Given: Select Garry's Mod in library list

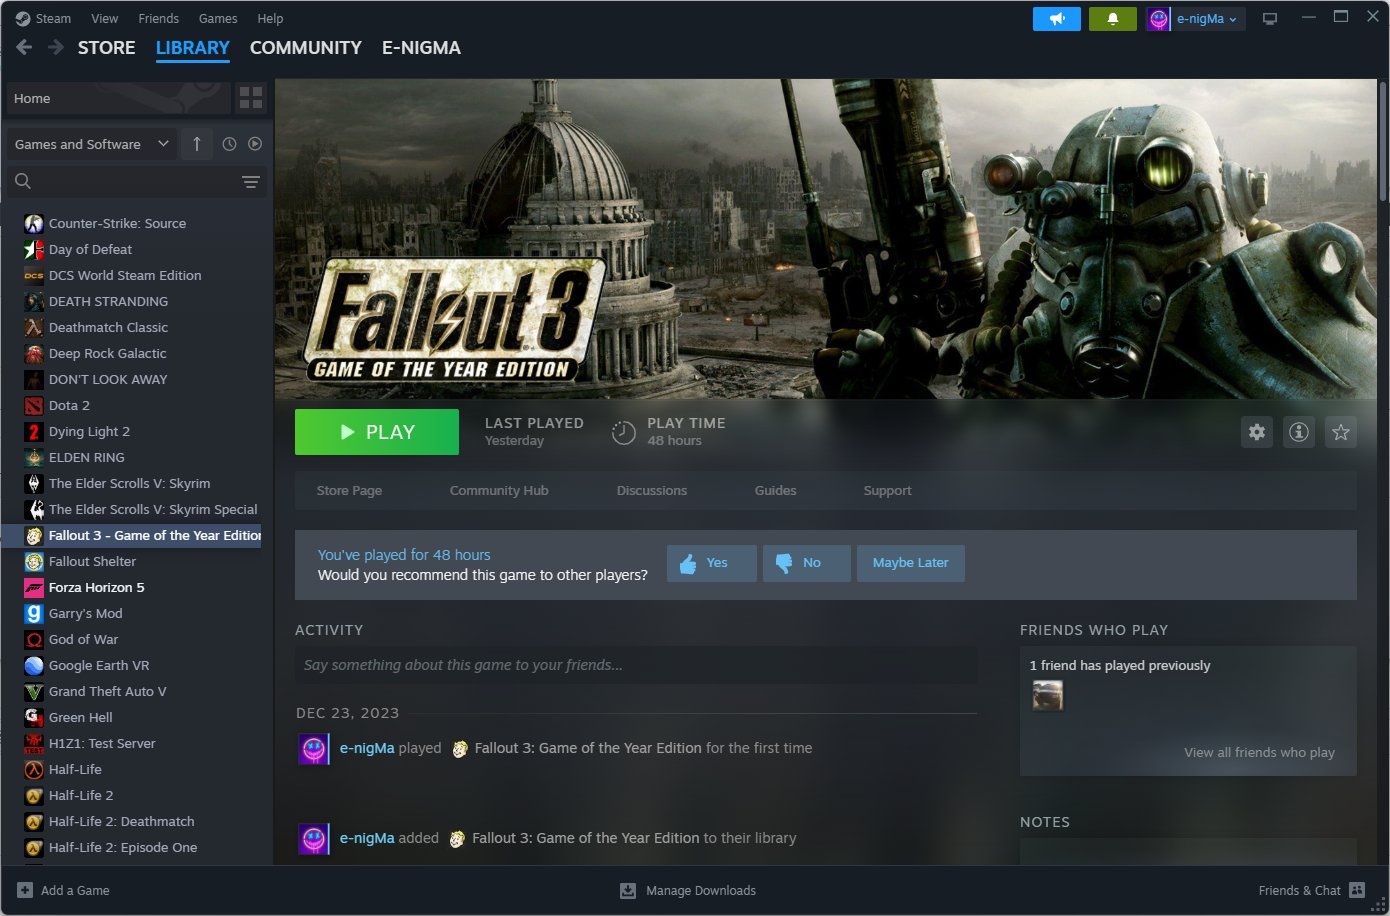Looking at the screenshot, I should click(x=85, y=613).
